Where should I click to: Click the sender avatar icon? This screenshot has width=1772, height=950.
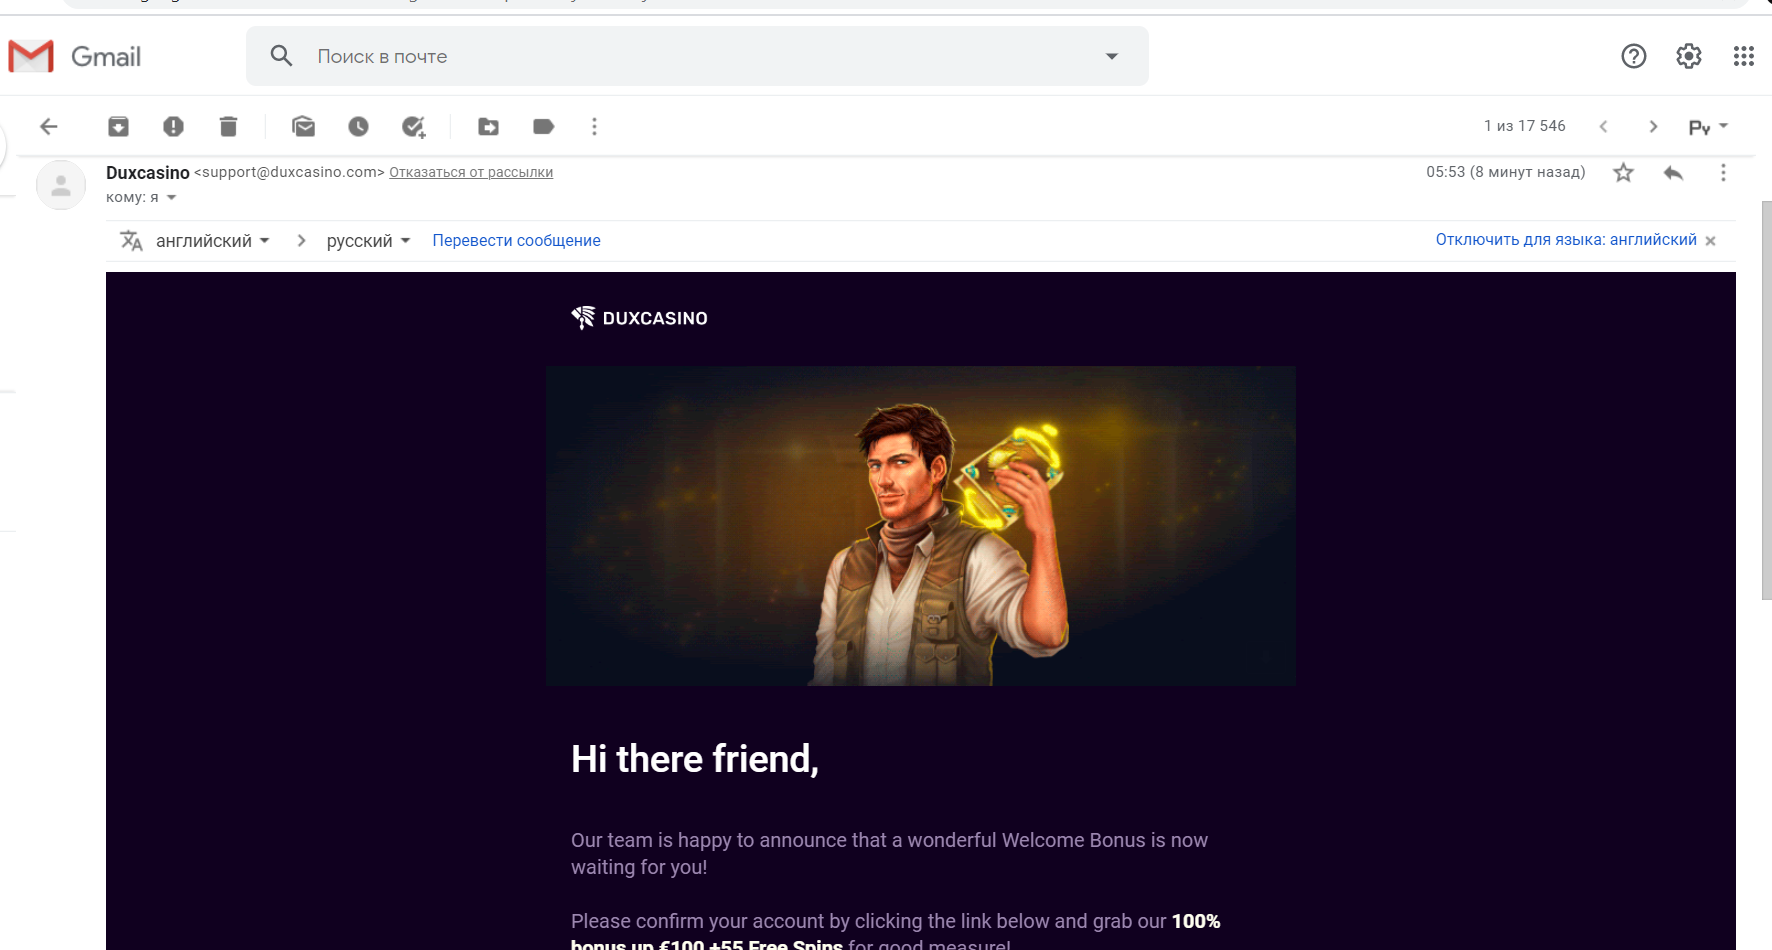pyautogui.click(x=61, y=185)
